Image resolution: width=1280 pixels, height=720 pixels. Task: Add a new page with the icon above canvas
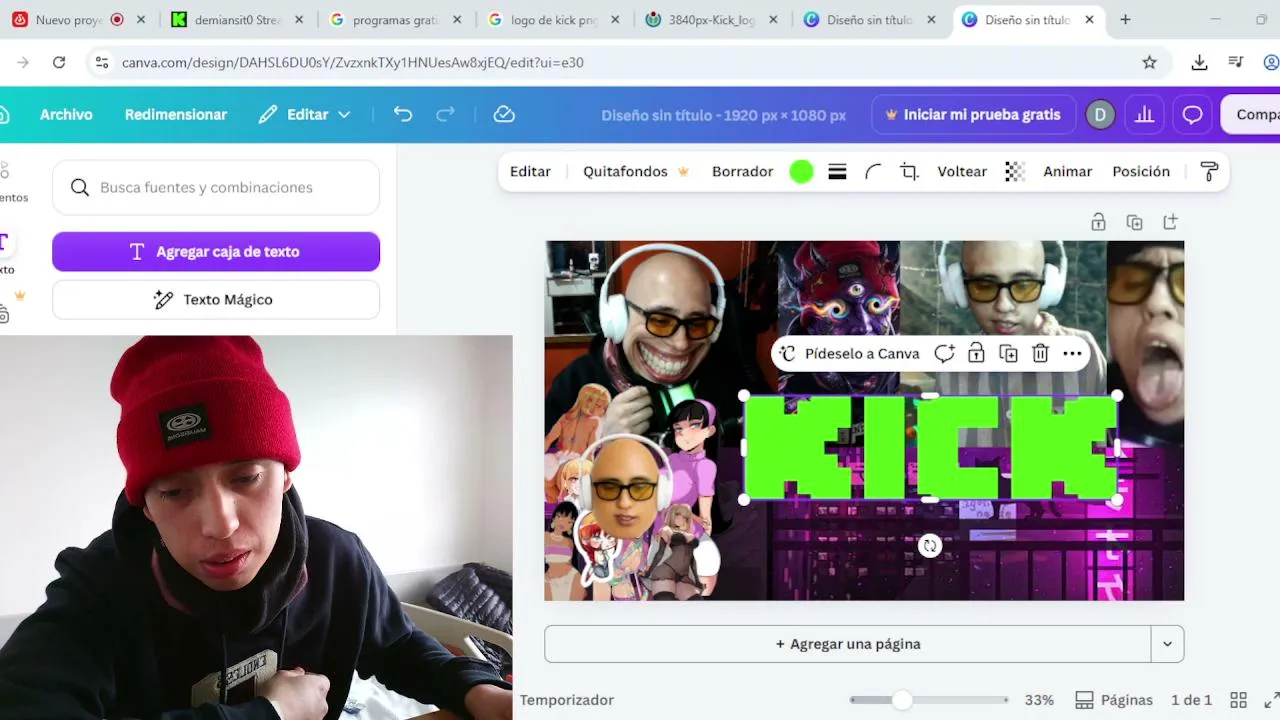pyautogui.click(x=1170, y=222)
